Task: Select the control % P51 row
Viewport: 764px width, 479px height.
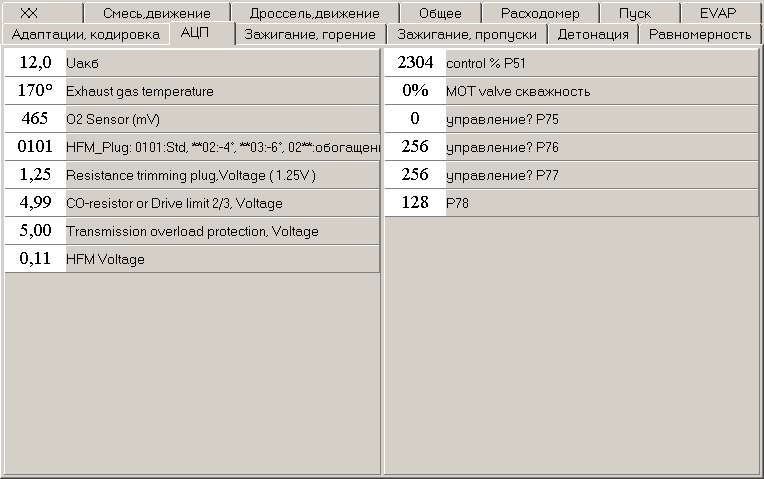Action: click(x=572, y=62)
